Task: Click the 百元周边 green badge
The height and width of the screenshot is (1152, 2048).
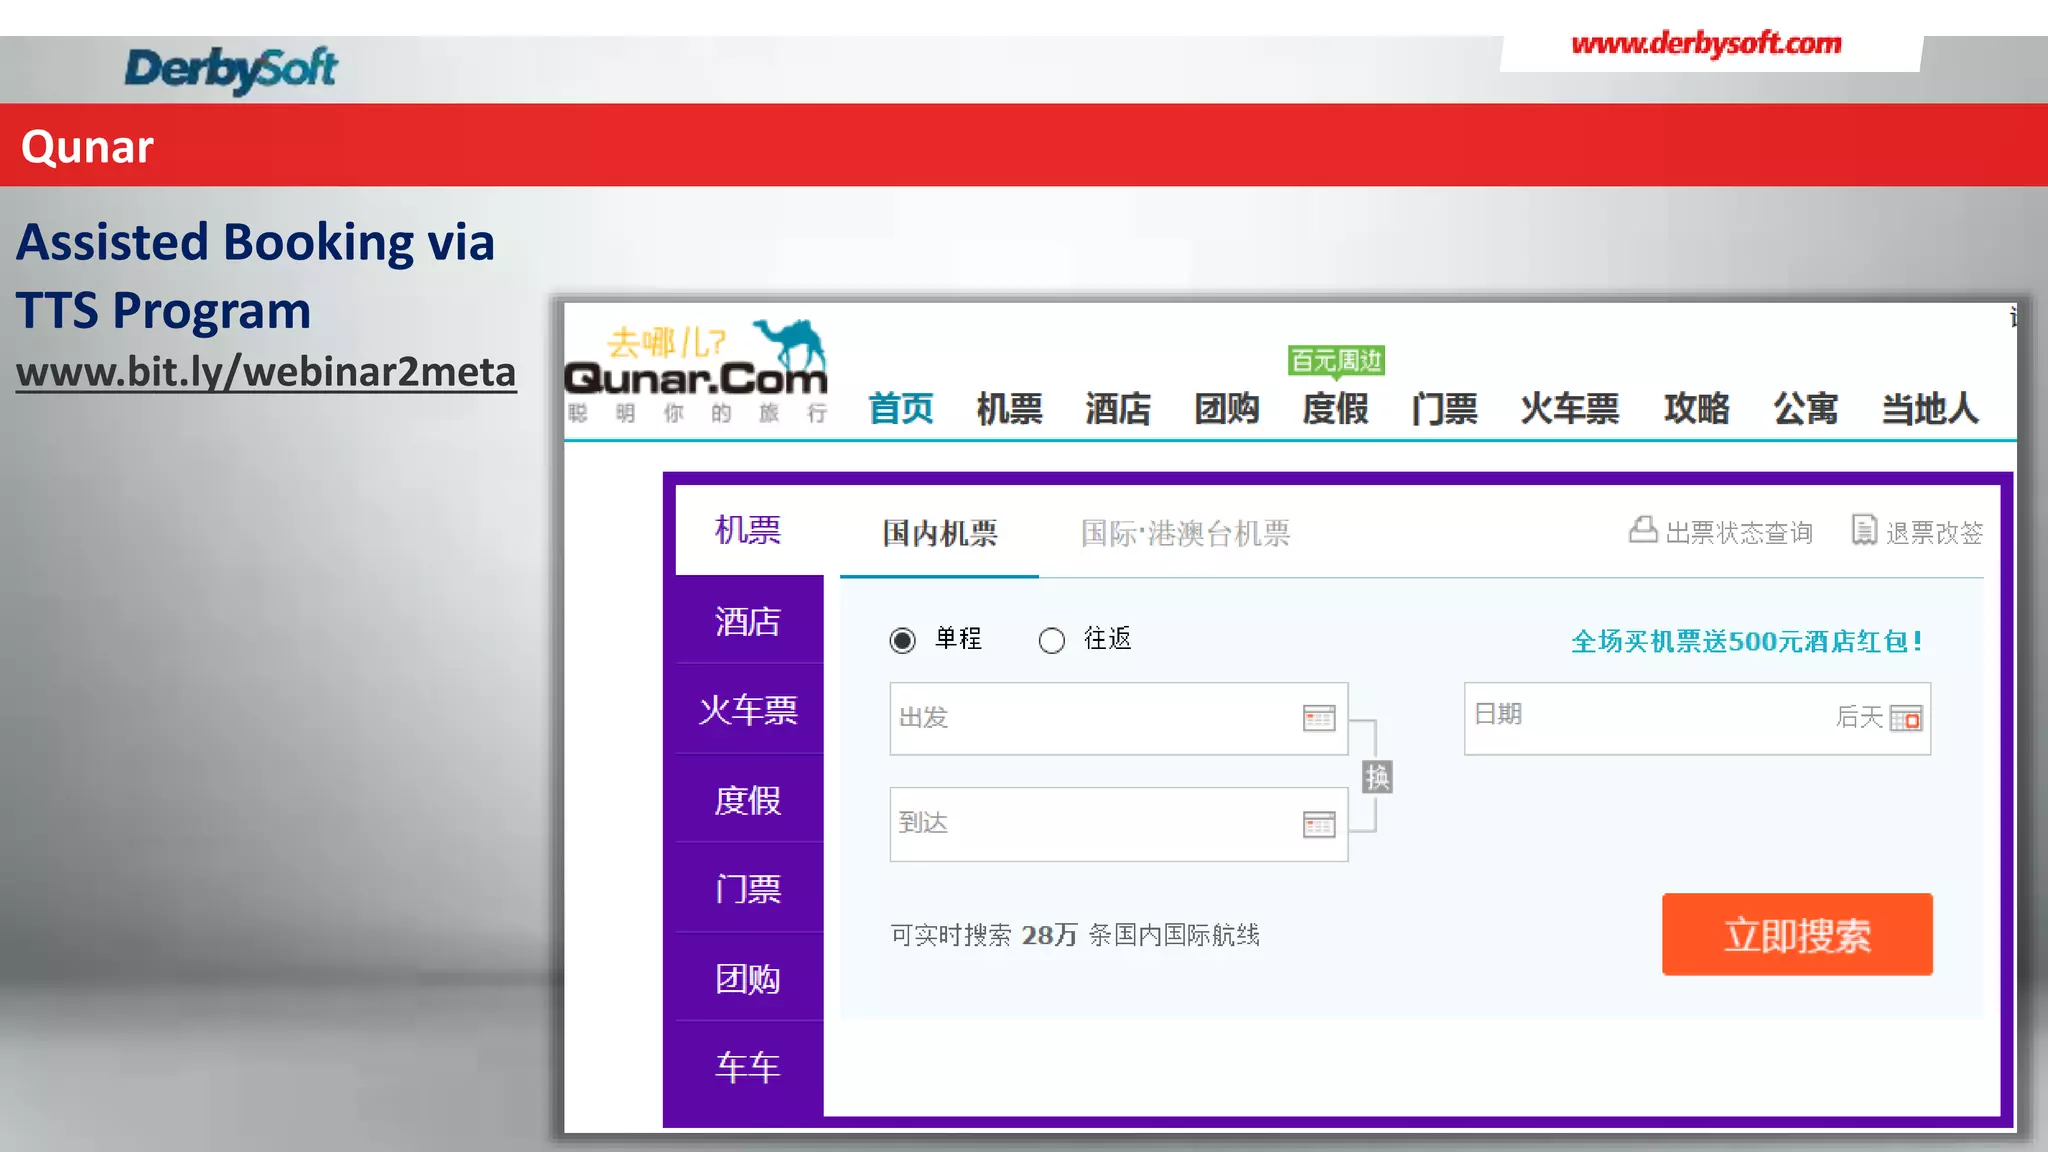Action: pos(1336,360)
